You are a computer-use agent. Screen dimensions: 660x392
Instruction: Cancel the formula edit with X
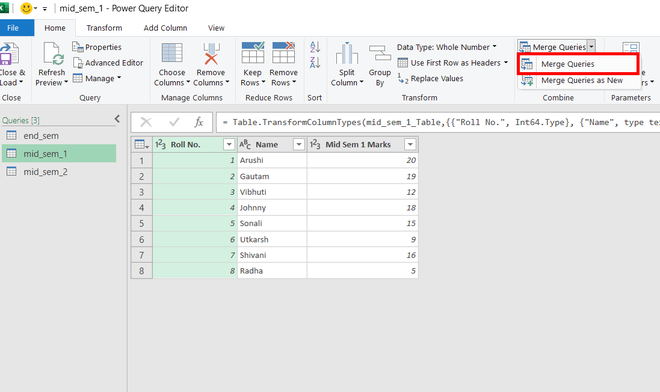(x=146, y=122)
